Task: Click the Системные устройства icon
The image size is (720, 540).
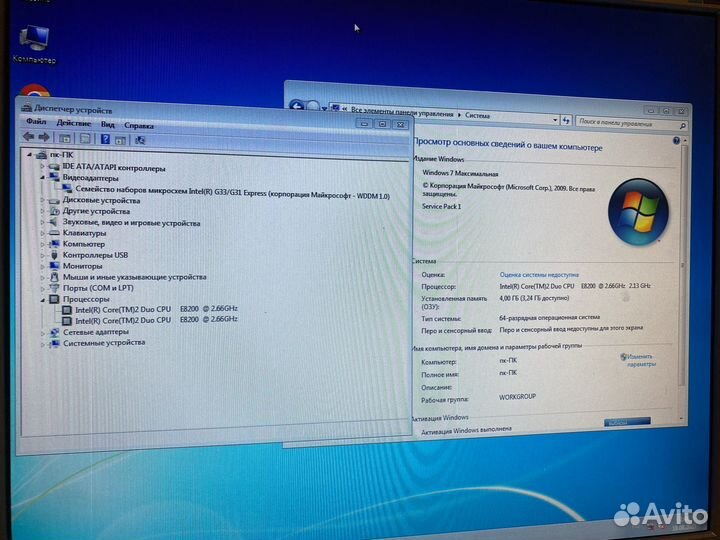Action: 54,343
